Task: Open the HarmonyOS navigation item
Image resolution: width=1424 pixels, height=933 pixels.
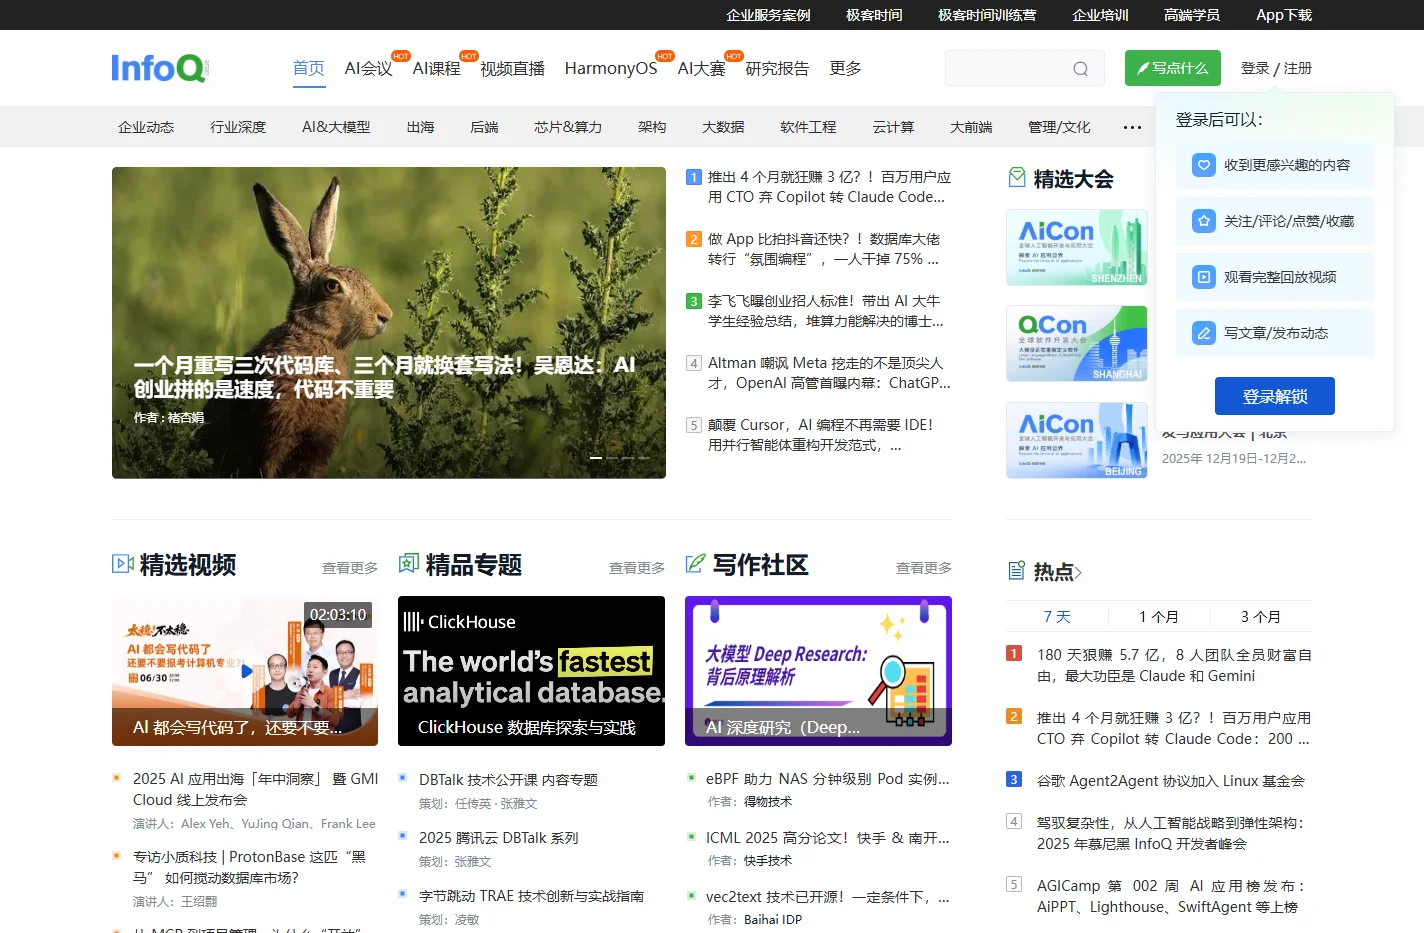Action: [x=611, y=68]
